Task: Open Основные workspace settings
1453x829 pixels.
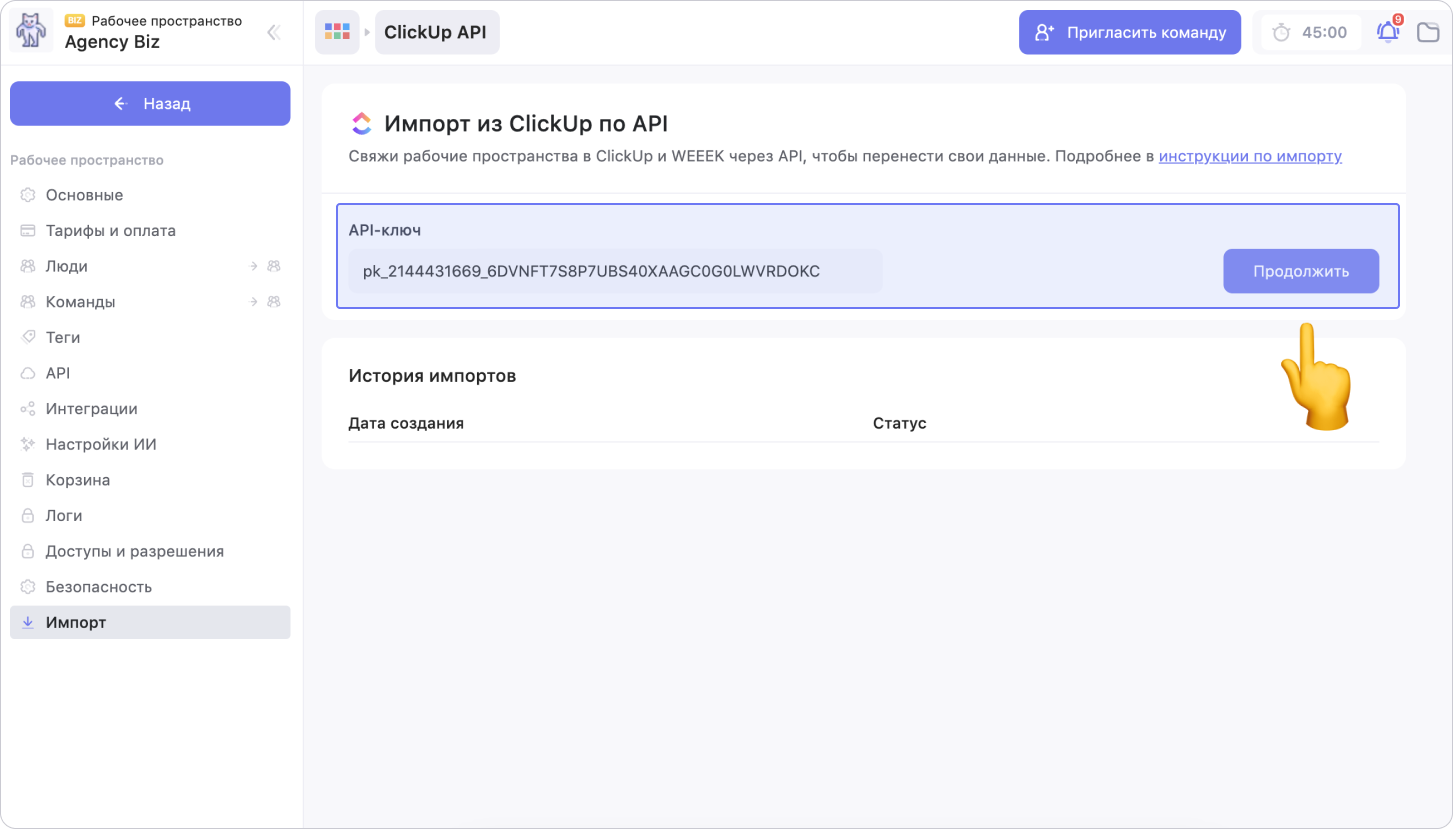Action: pos(84,195)
